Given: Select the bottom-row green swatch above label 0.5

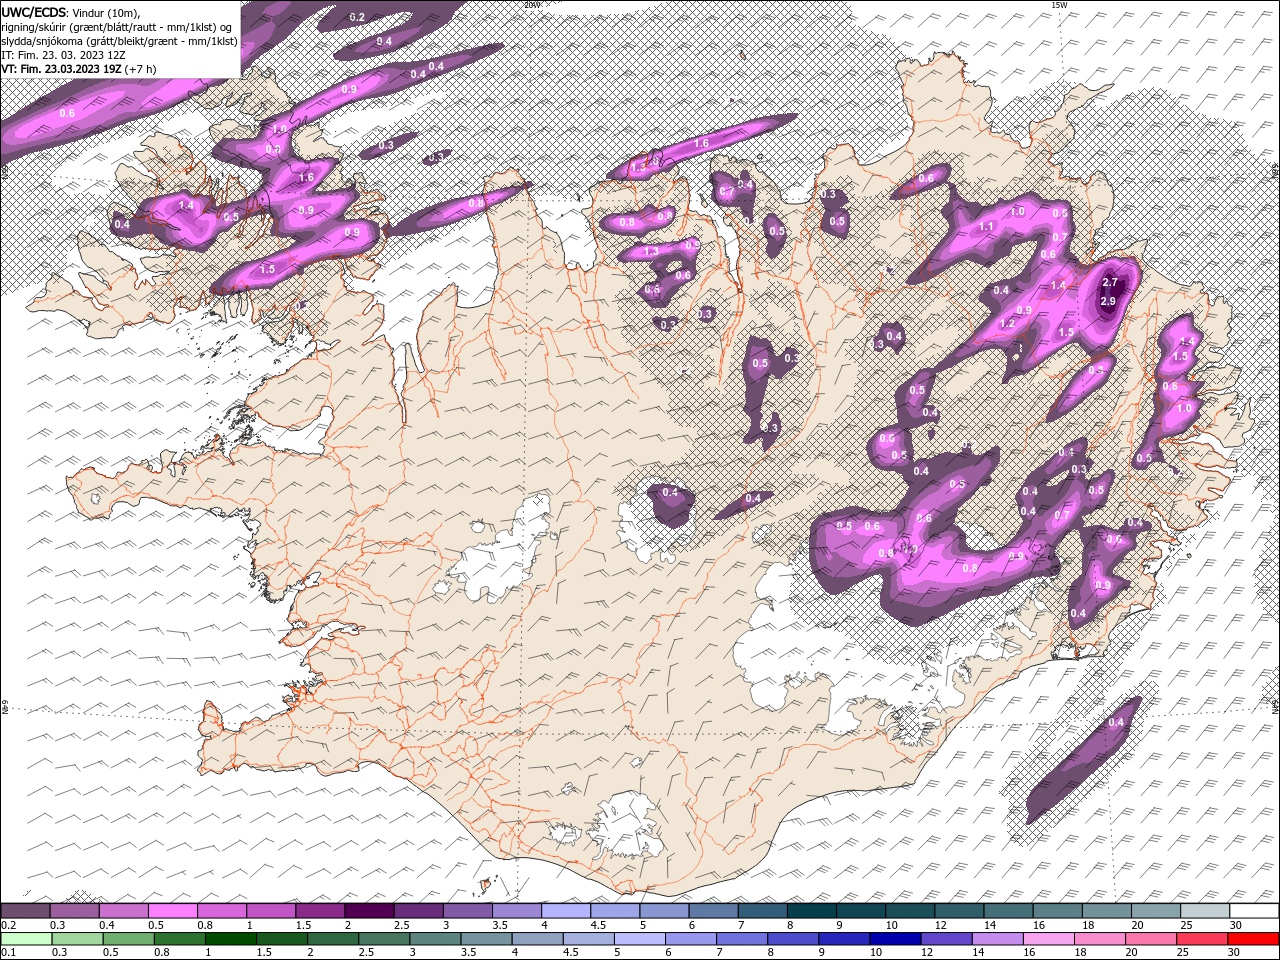Looking at the screenshot, I should pyautogui.click(x=130, y=939).
